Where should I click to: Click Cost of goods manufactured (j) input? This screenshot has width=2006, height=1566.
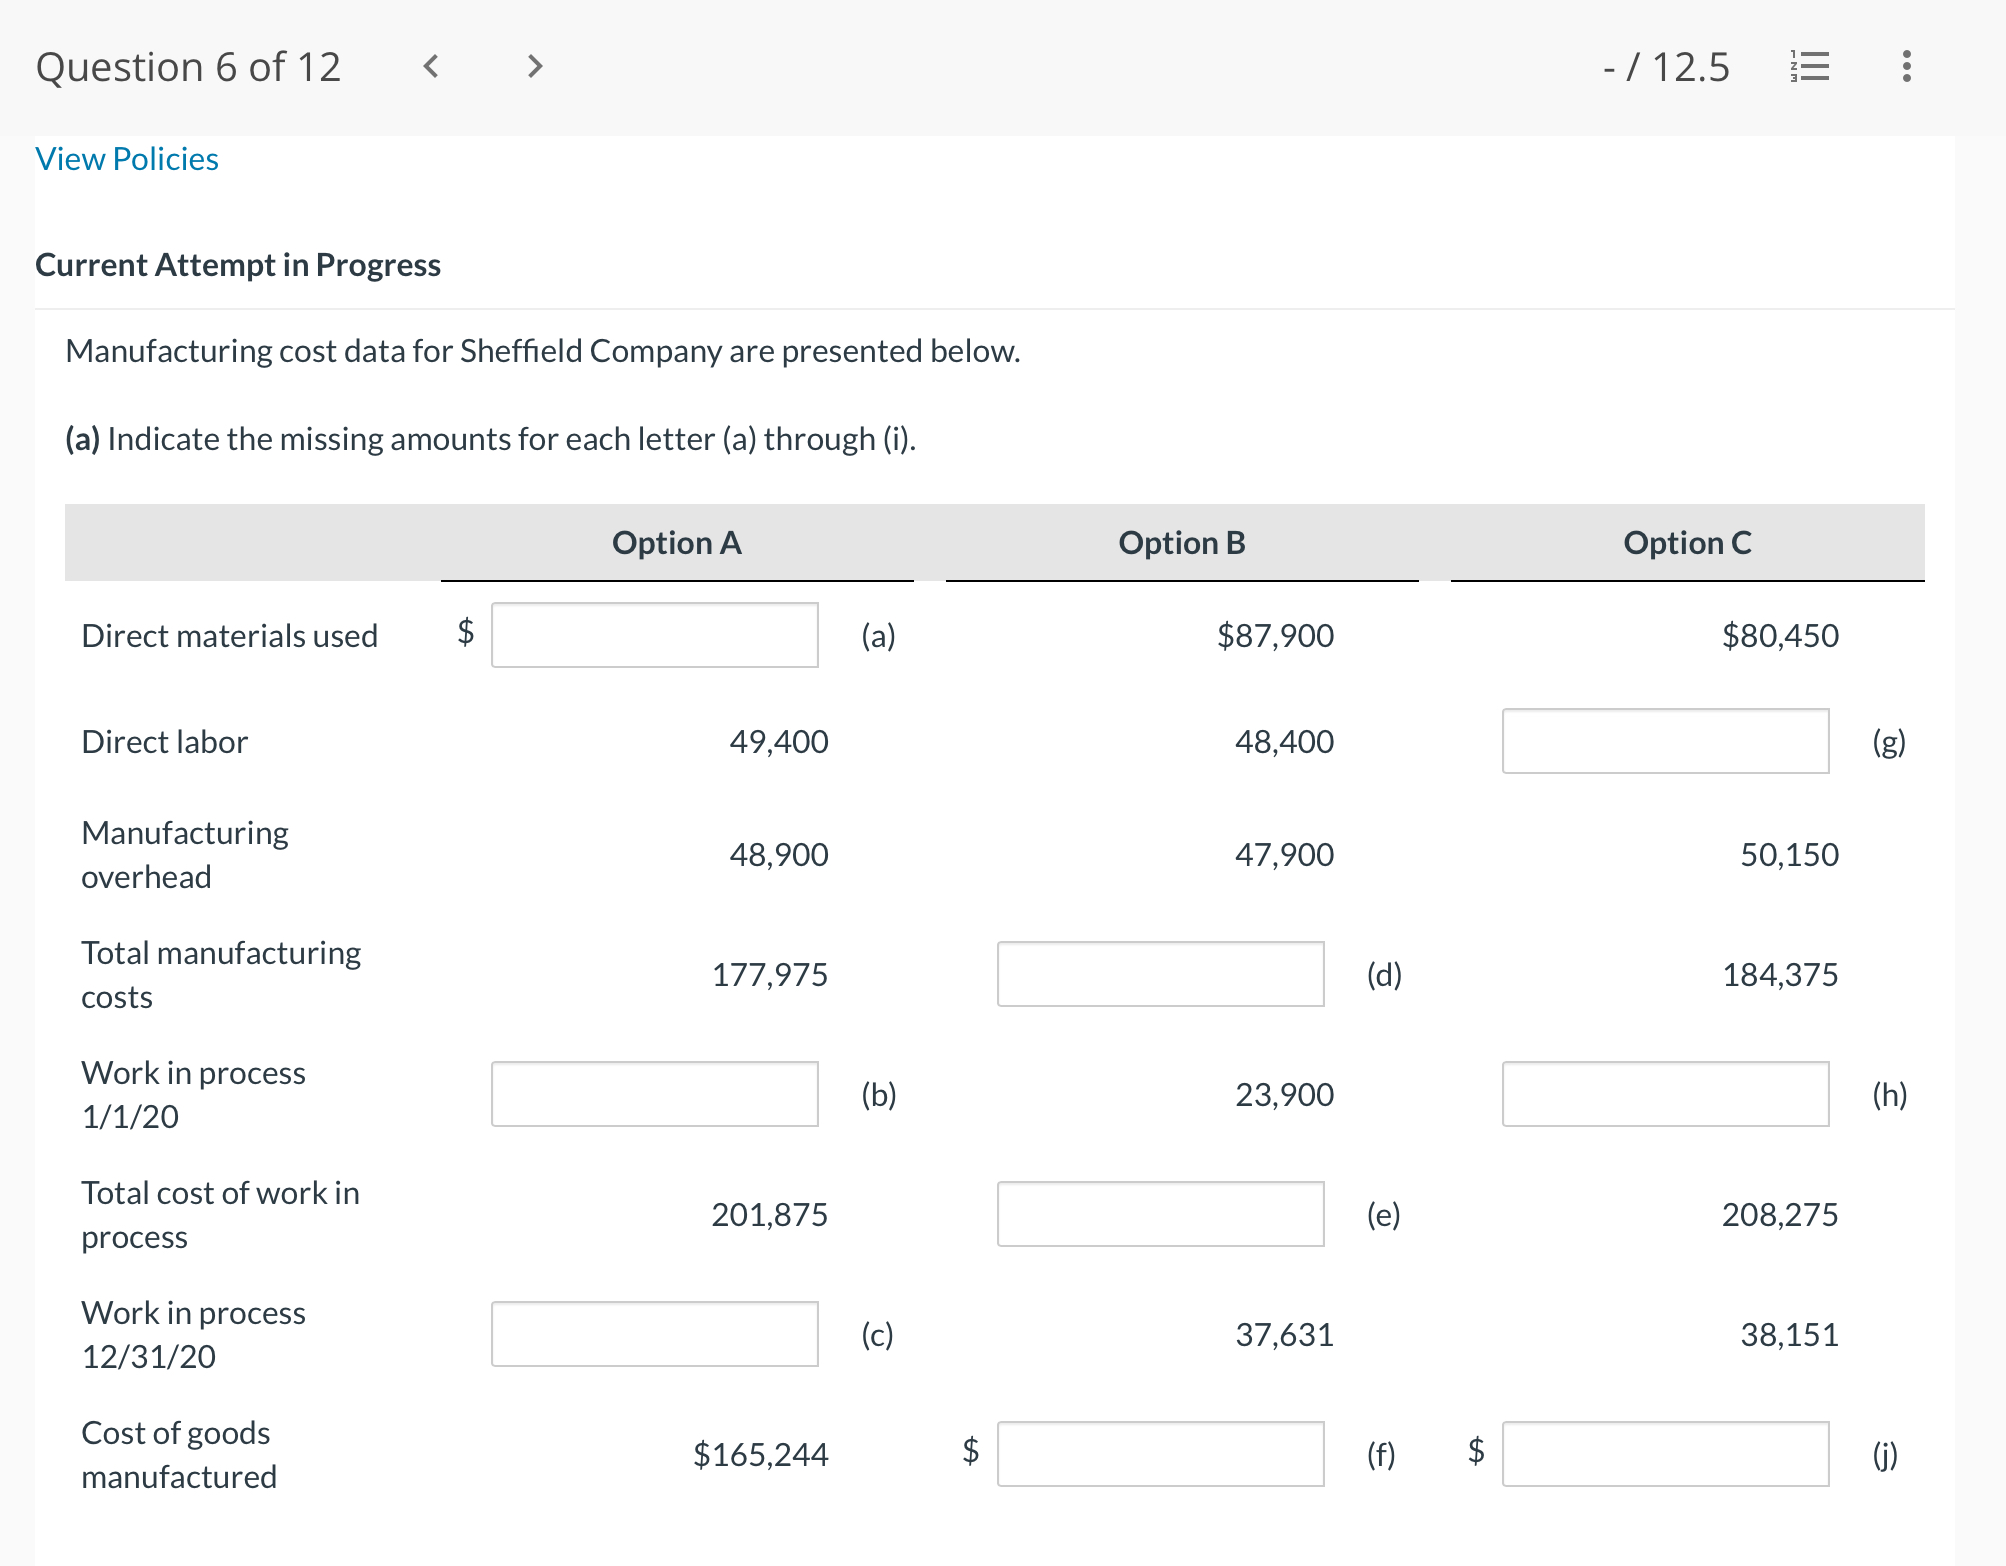click(1665, 1454)
